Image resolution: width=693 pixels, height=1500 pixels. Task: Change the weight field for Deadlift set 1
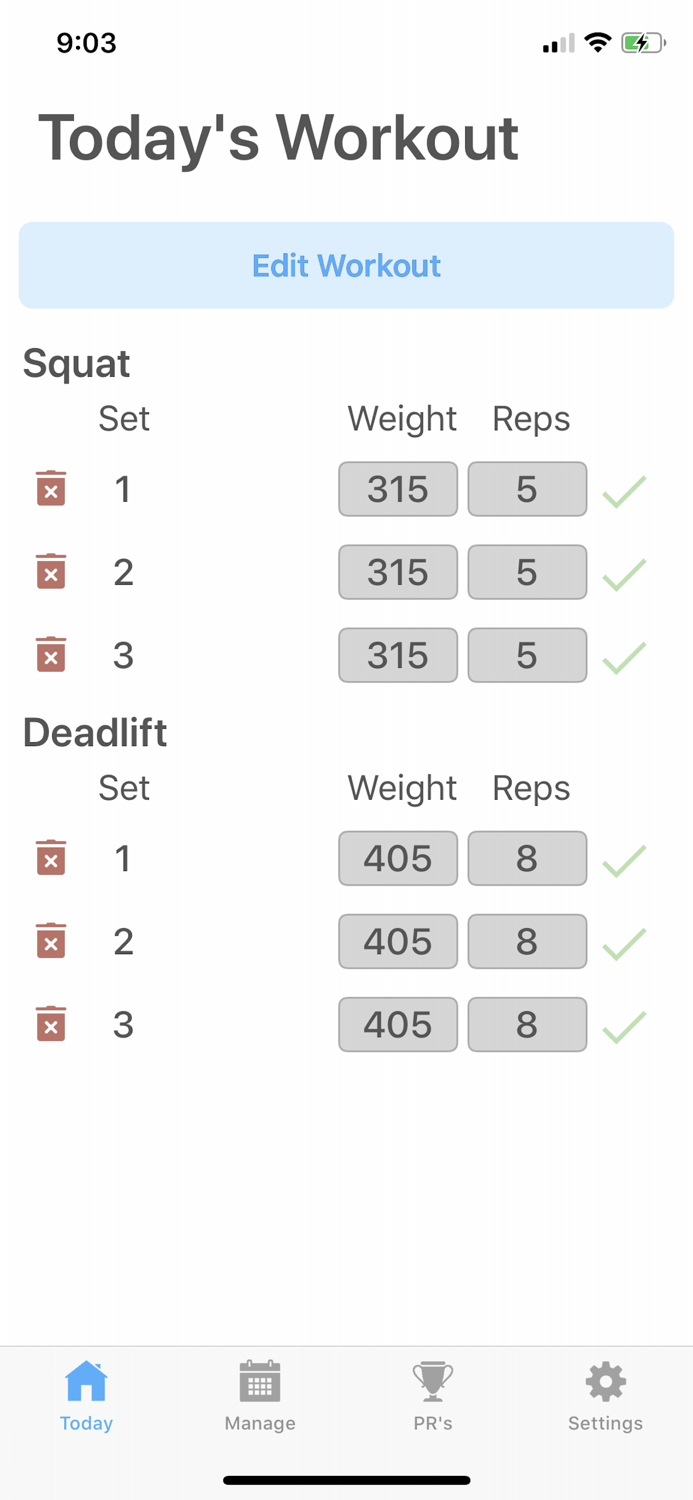(398, 858)
